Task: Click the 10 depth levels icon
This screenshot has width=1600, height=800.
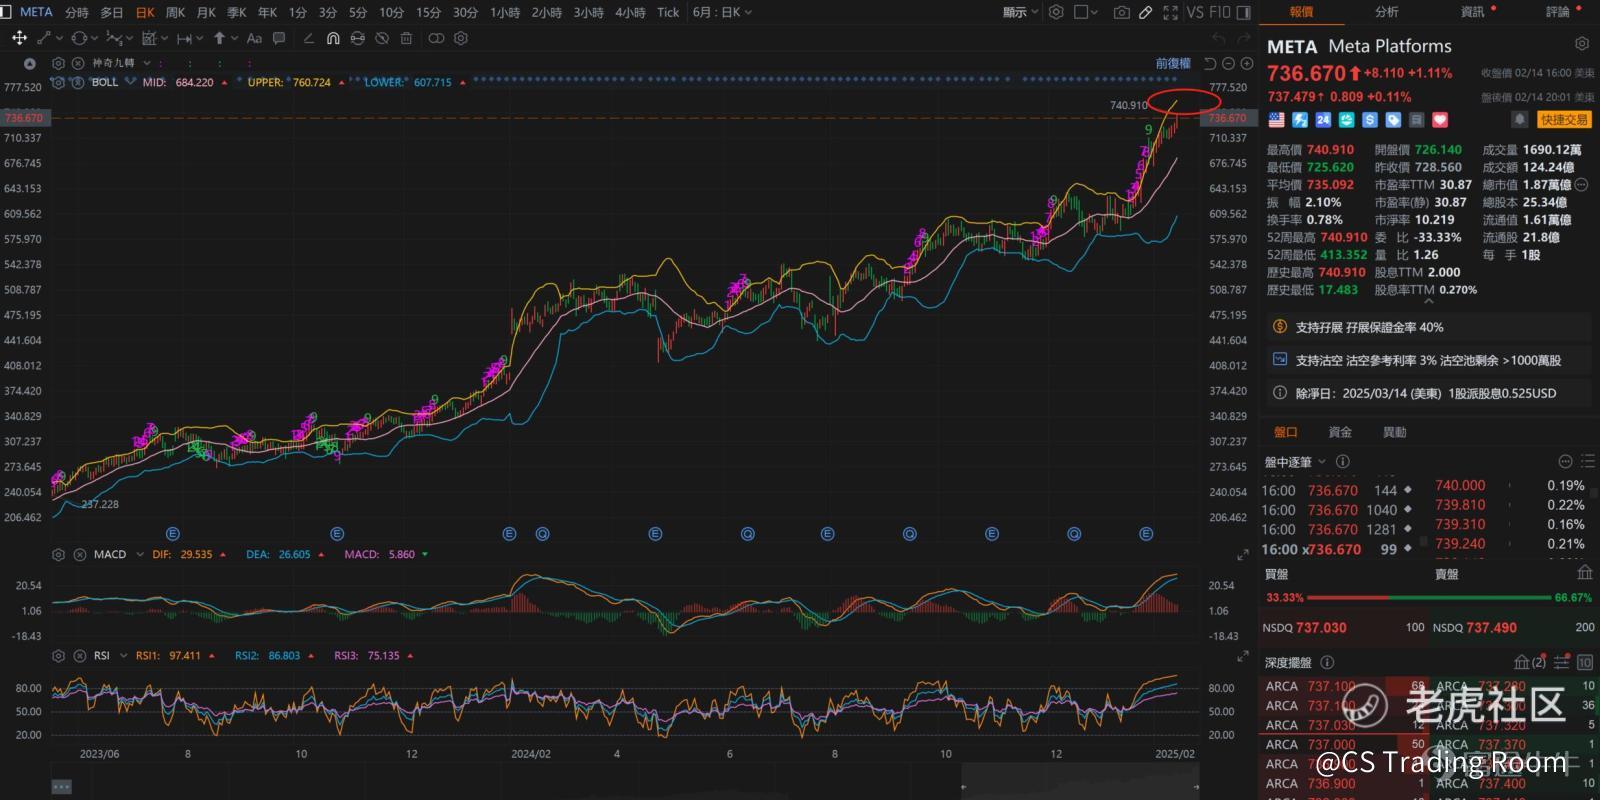Action: tap(1585, 662)
